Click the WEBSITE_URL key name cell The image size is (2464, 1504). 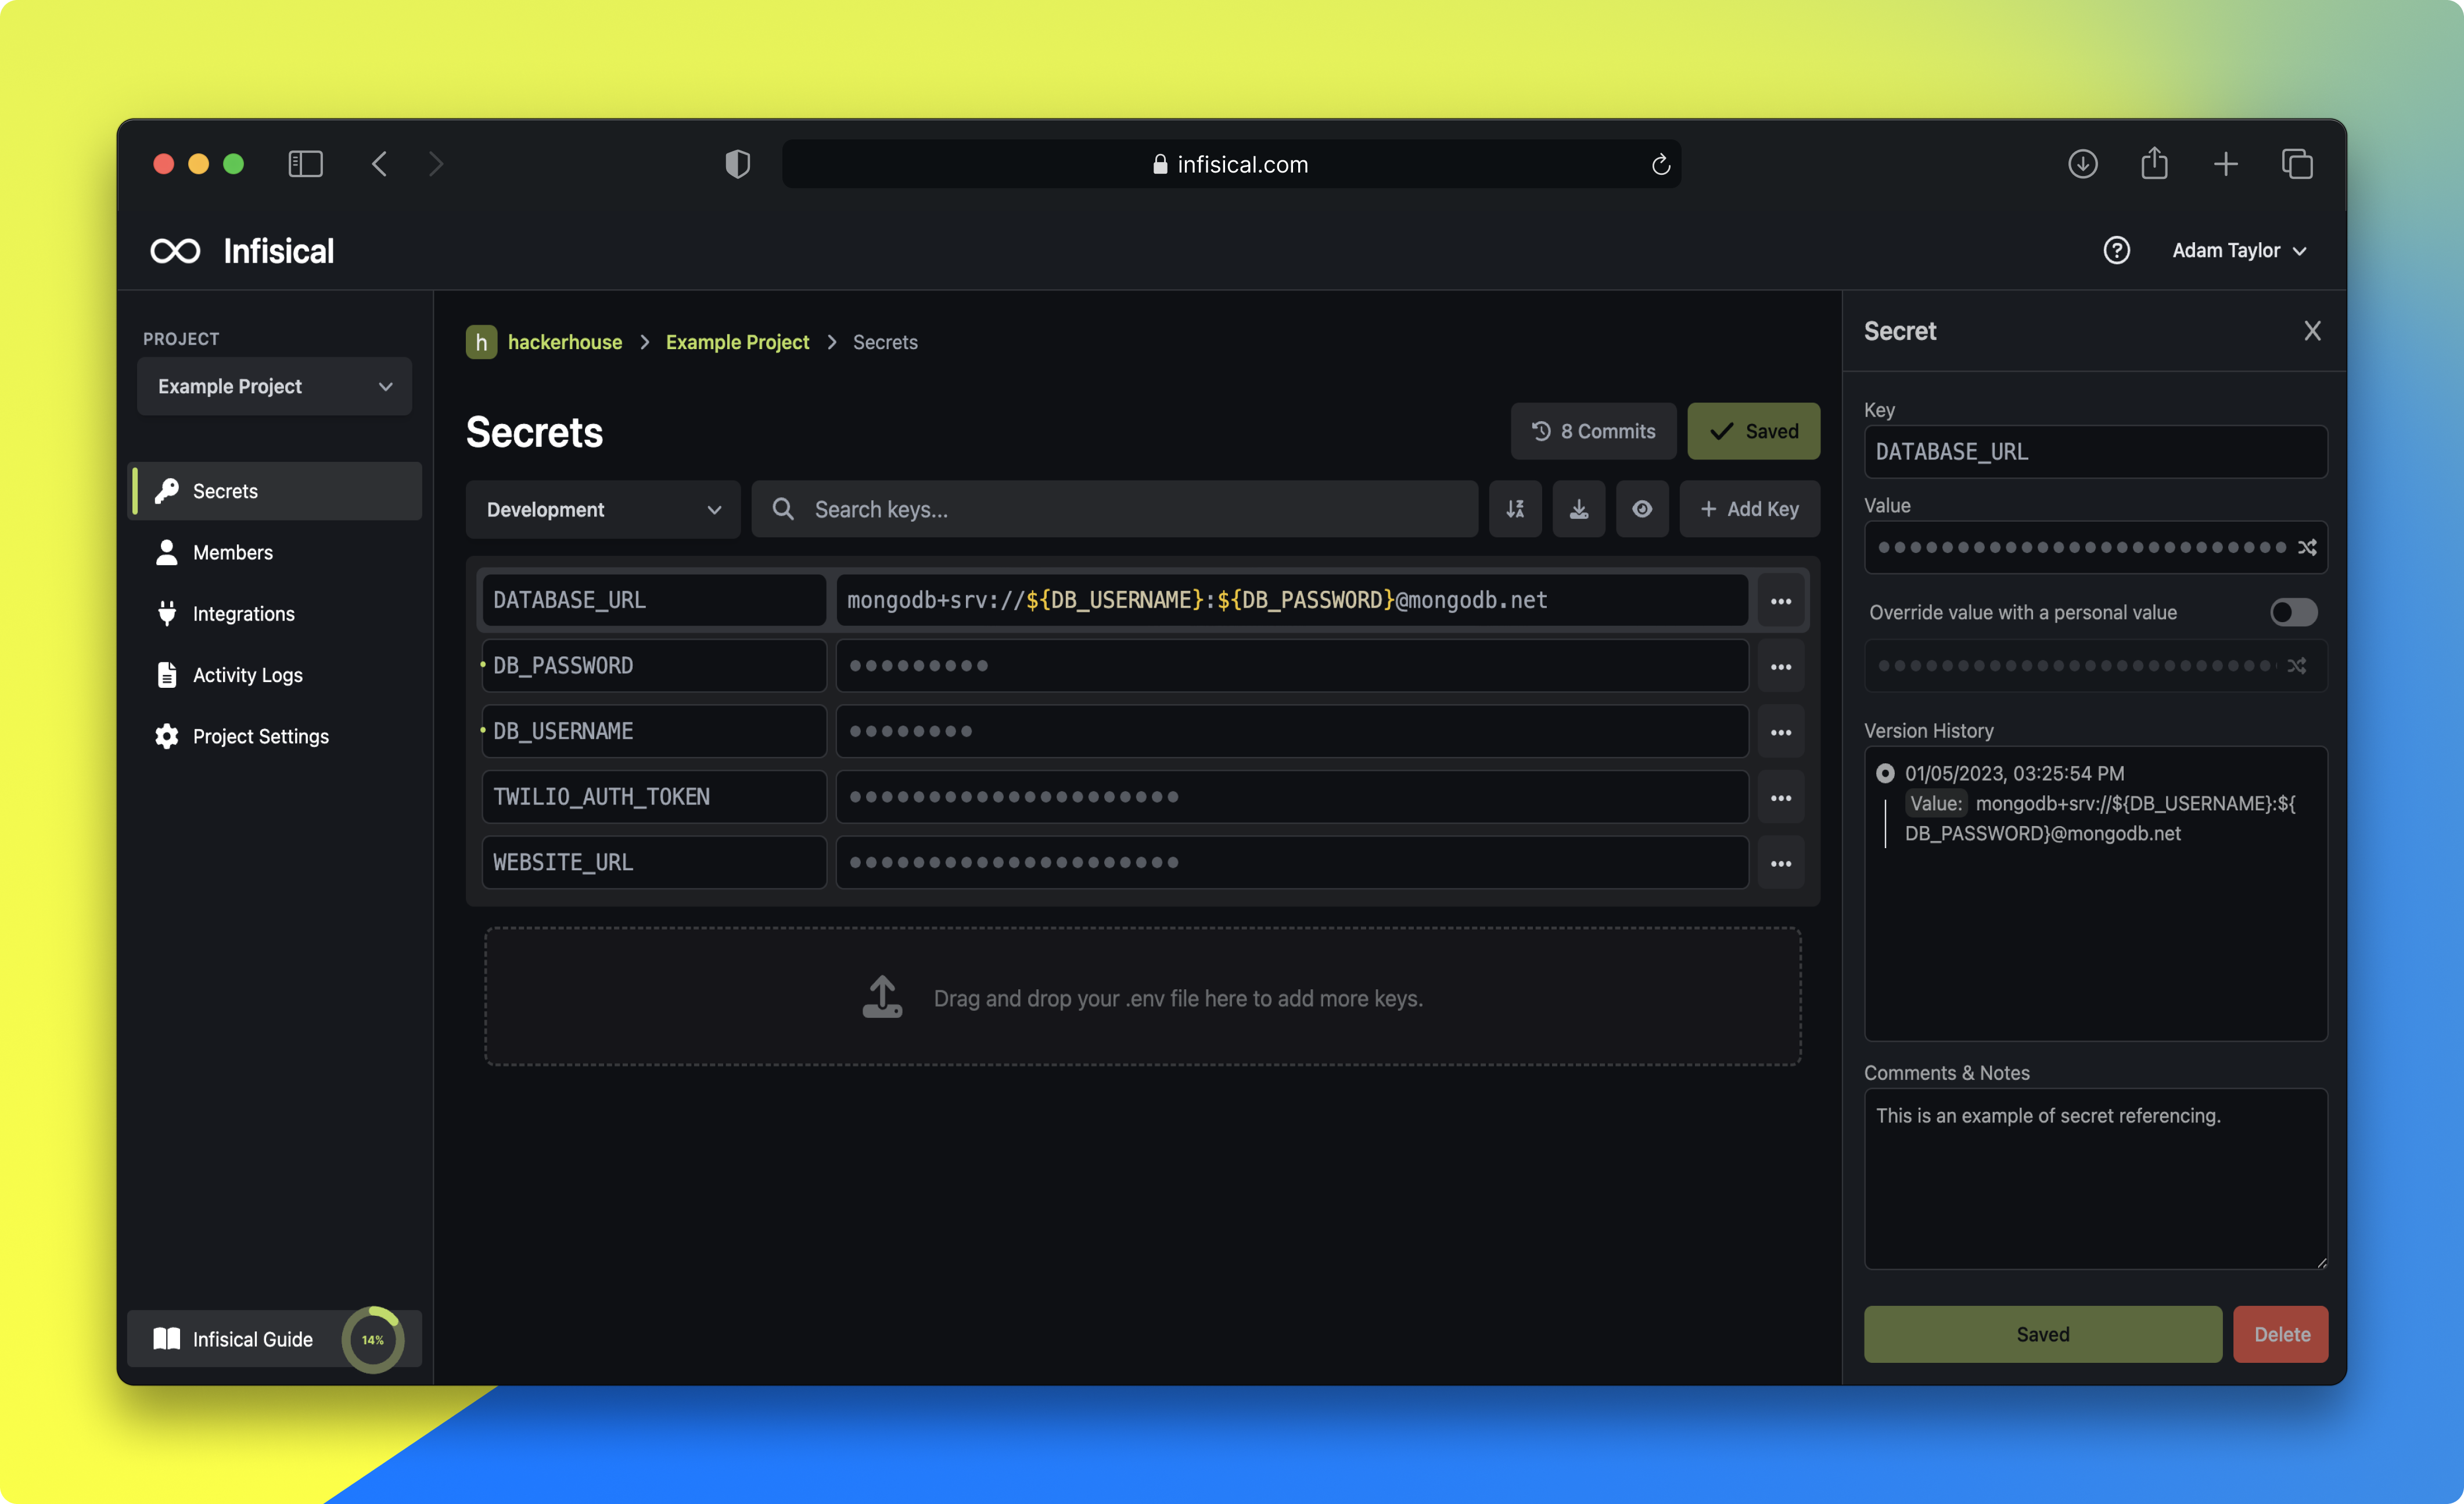(654, 863)
